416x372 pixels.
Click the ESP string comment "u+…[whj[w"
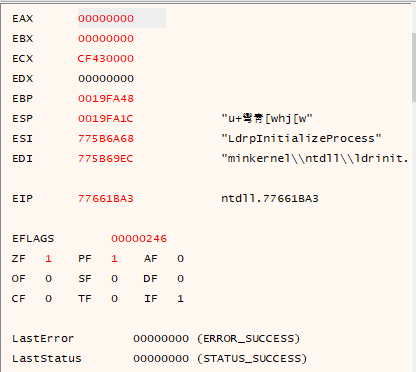267,118
